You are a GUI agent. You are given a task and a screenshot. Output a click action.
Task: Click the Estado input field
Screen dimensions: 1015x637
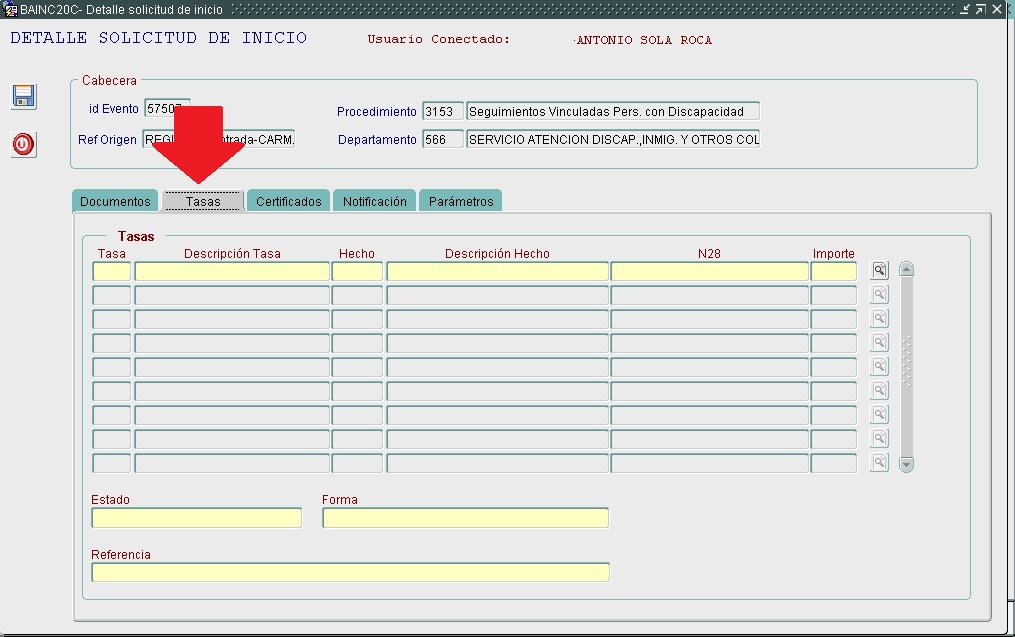[196, 517]
